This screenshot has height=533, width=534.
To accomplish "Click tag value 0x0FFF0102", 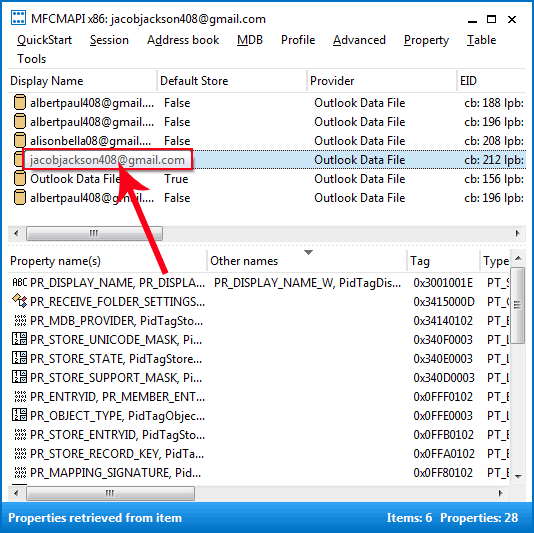I will pyautogui.click(x=443, y=397).
